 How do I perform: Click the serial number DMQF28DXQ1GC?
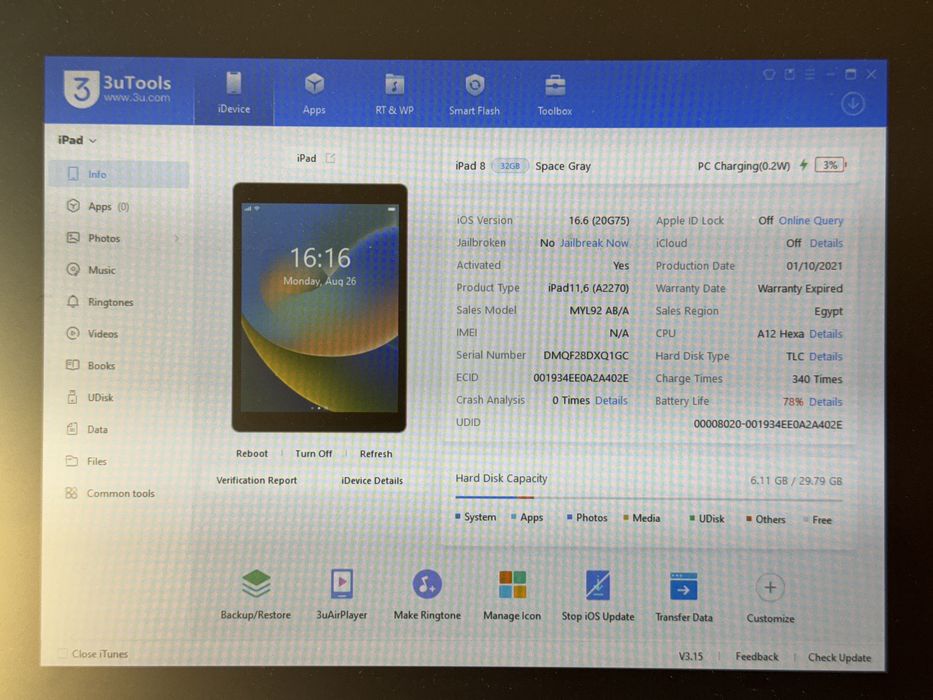pyautogui.click(x=586, y=355)
